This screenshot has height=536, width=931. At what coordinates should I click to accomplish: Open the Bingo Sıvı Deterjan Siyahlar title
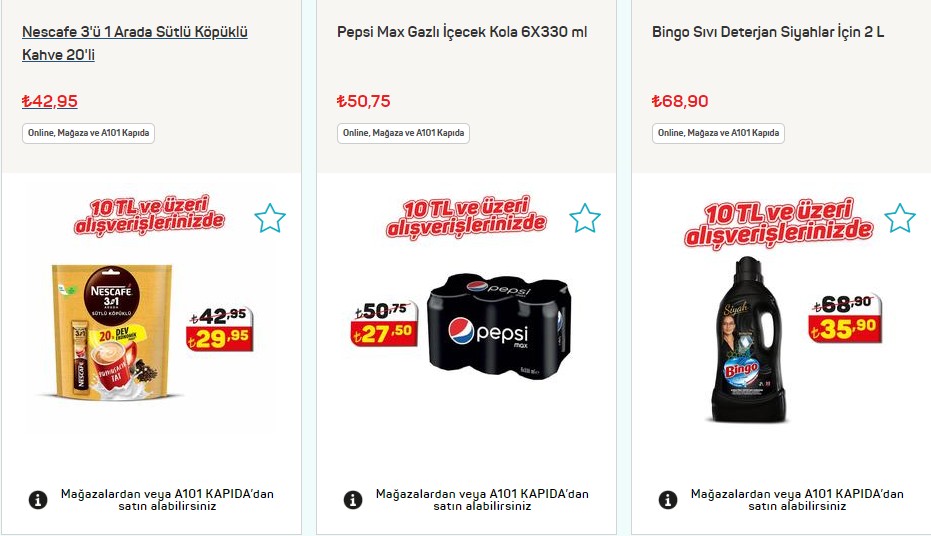[768, 32]
